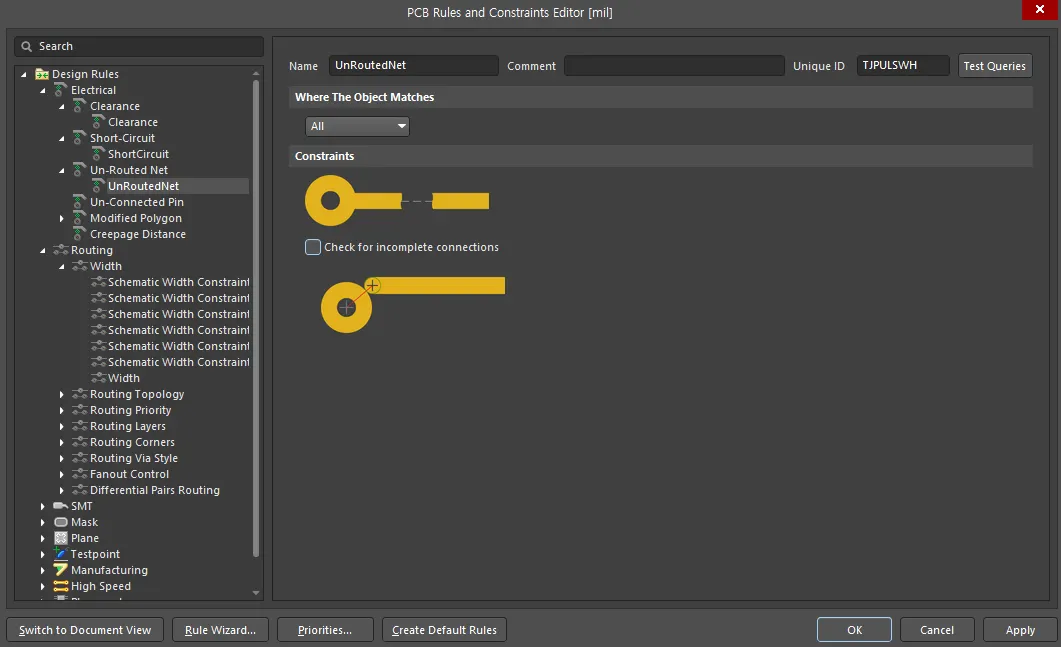Click the Name field with UnRoutedNet
Image resolution: width=1061 pixels, height=647 pixels.
coord(413,66)
